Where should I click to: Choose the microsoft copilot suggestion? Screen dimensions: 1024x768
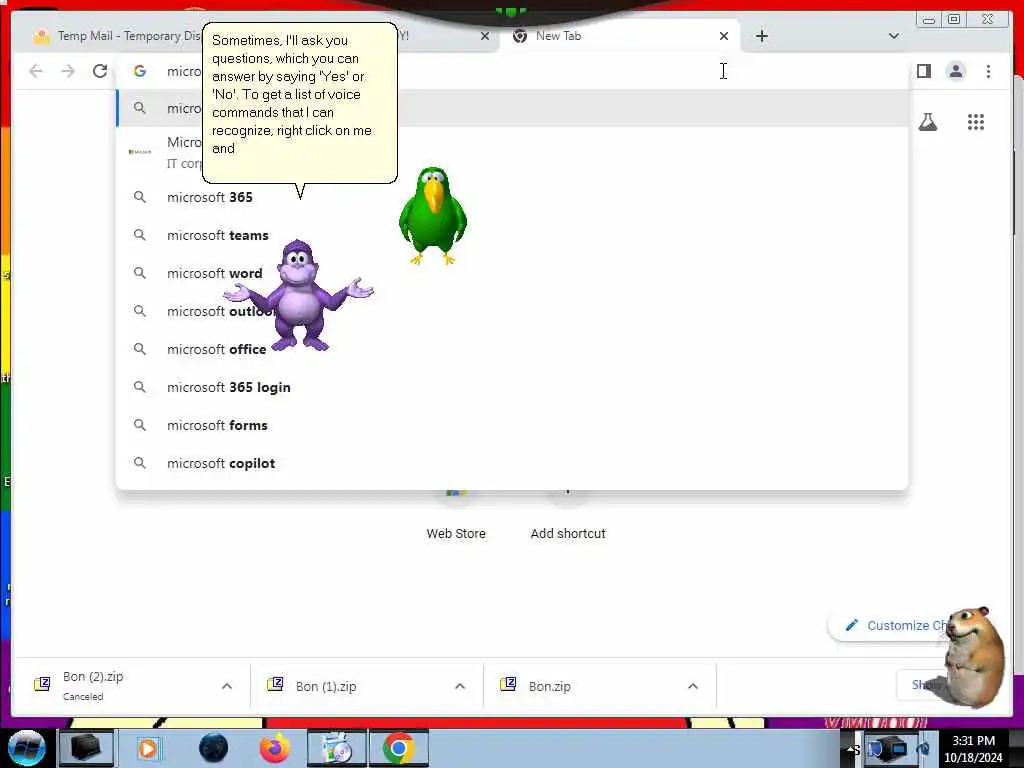click(x=511, y=463)
